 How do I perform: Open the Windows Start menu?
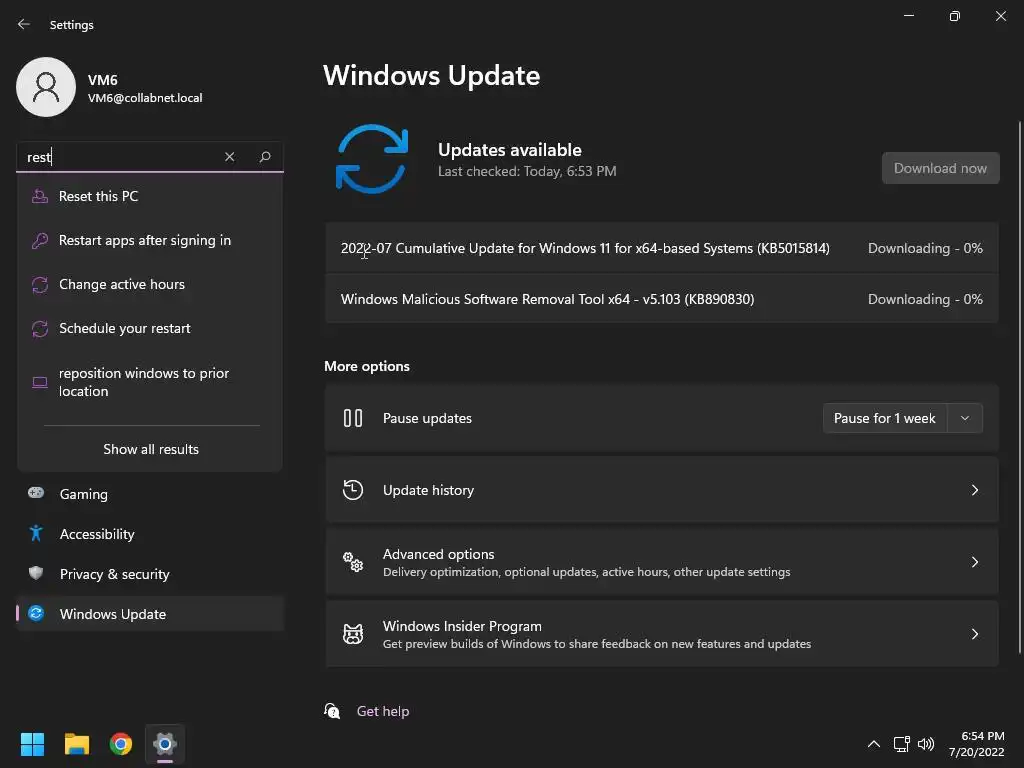tap(32, 744)
